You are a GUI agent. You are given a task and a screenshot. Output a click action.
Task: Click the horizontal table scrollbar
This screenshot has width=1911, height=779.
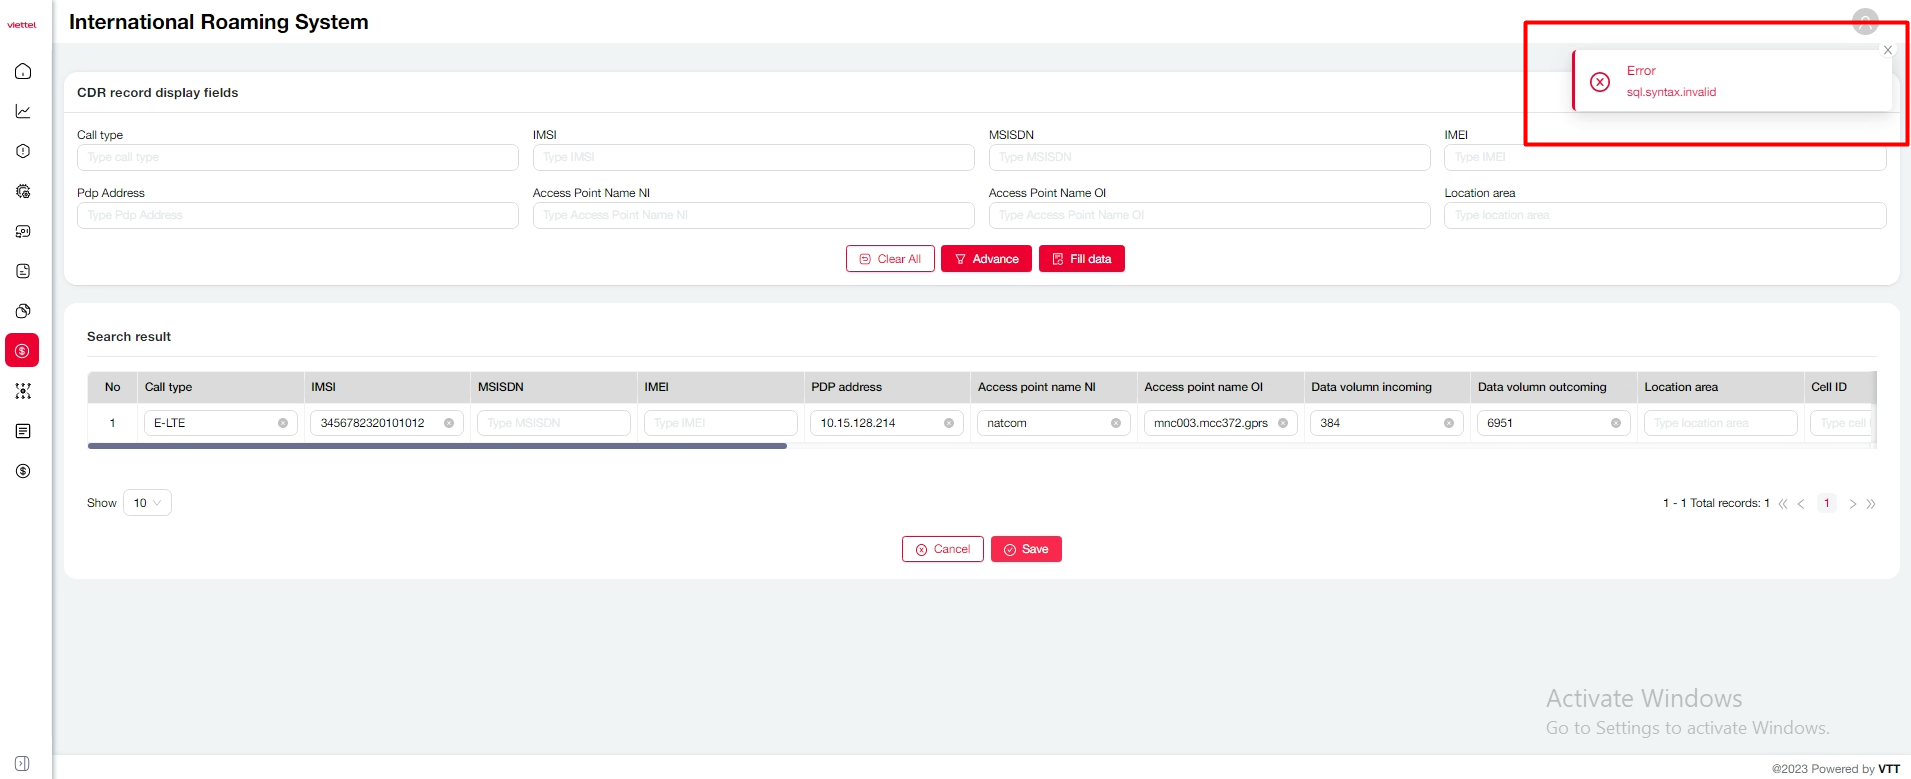[x=437, y=446]
